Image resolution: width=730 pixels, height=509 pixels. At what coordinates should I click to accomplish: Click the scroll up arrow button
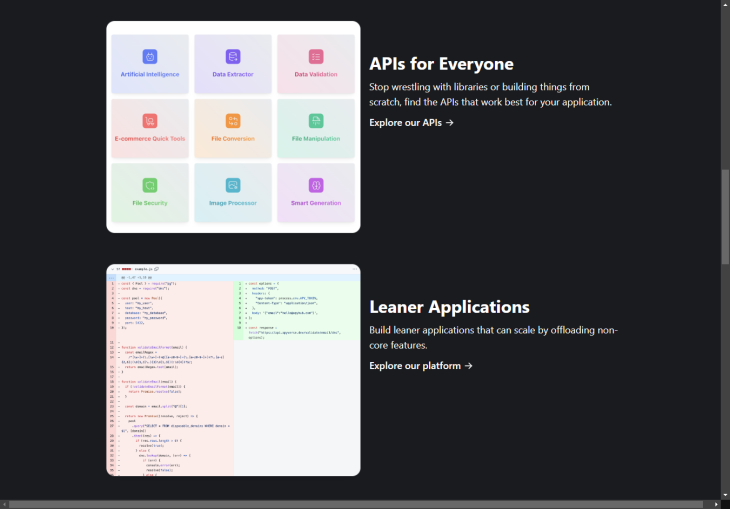(x=725, y=5)
